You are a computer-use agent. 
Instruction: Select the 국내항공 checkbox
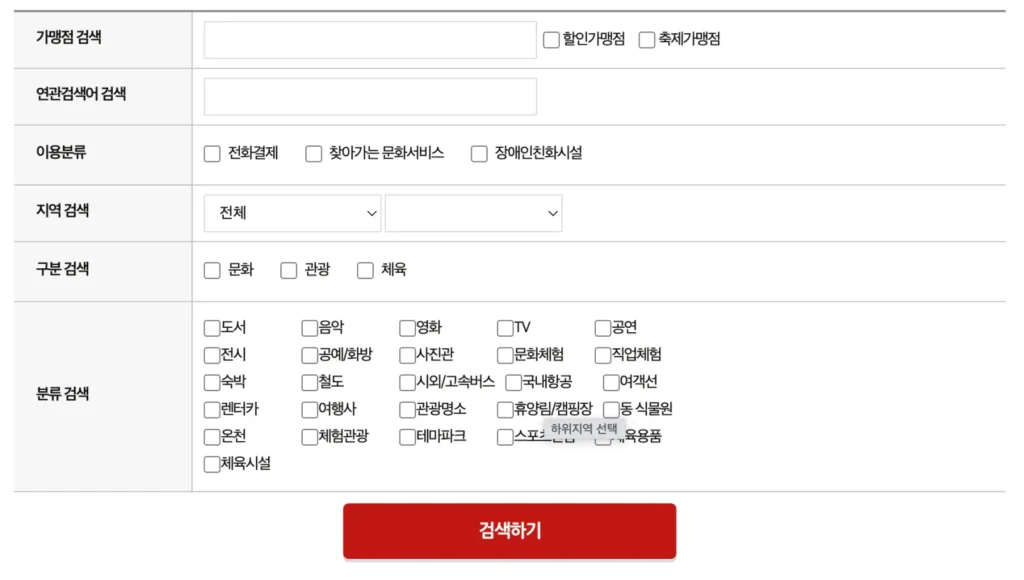(513, 382)
